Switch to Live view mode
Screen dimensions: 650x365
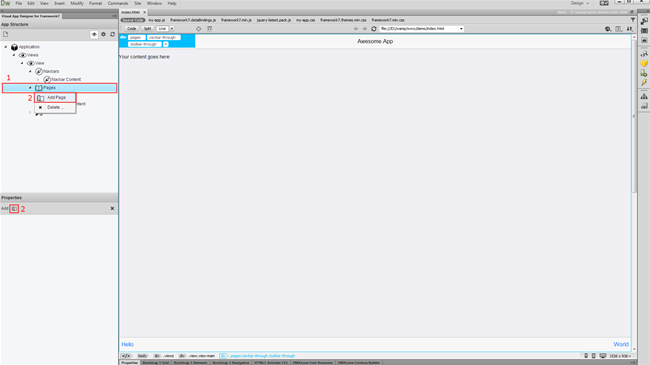[x=162, y=29]
